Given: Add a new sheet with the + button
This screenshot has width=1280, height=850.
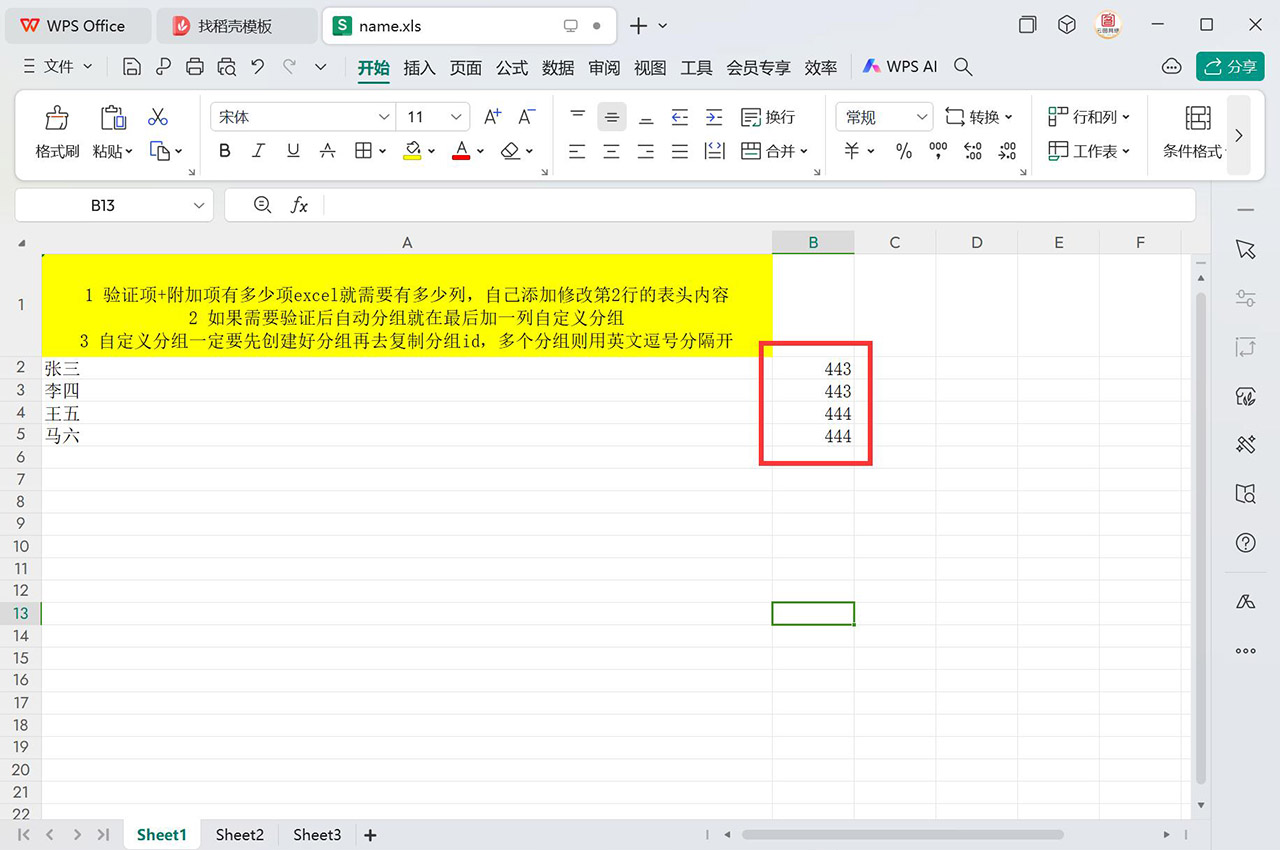Looking at the screenshot, I should point(369,834).
